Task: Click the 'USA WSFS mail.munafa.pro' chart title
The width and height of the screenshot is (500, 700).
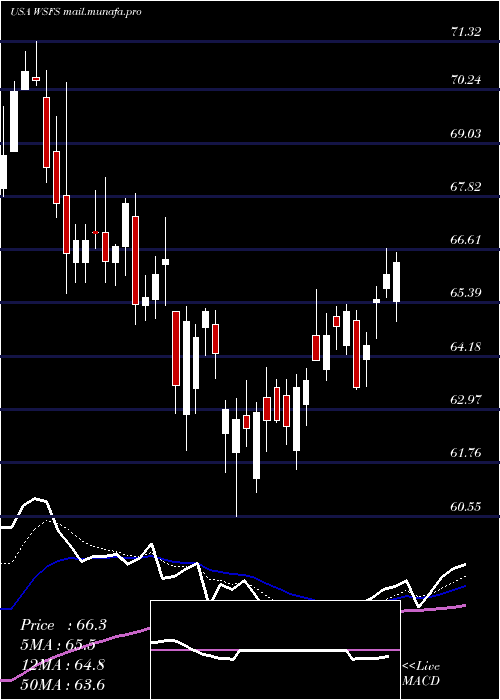Action: pos(75,12)
